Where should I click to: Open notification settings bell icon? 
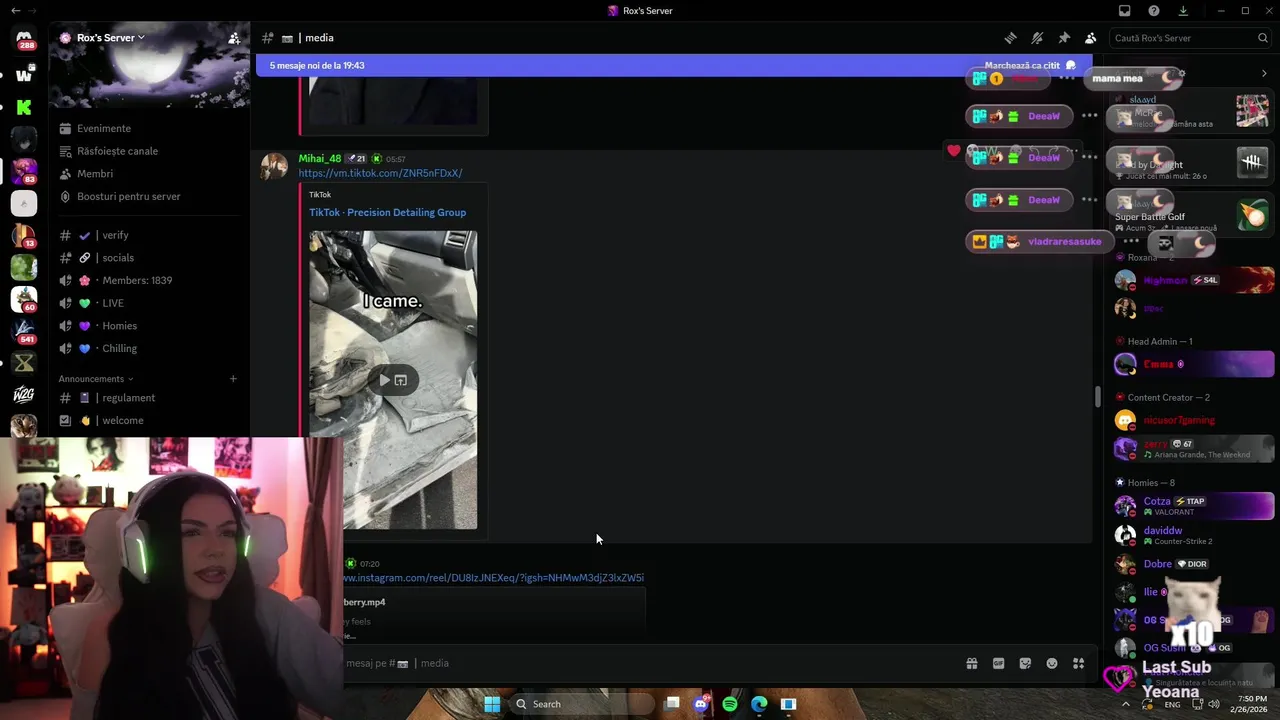1037,38
